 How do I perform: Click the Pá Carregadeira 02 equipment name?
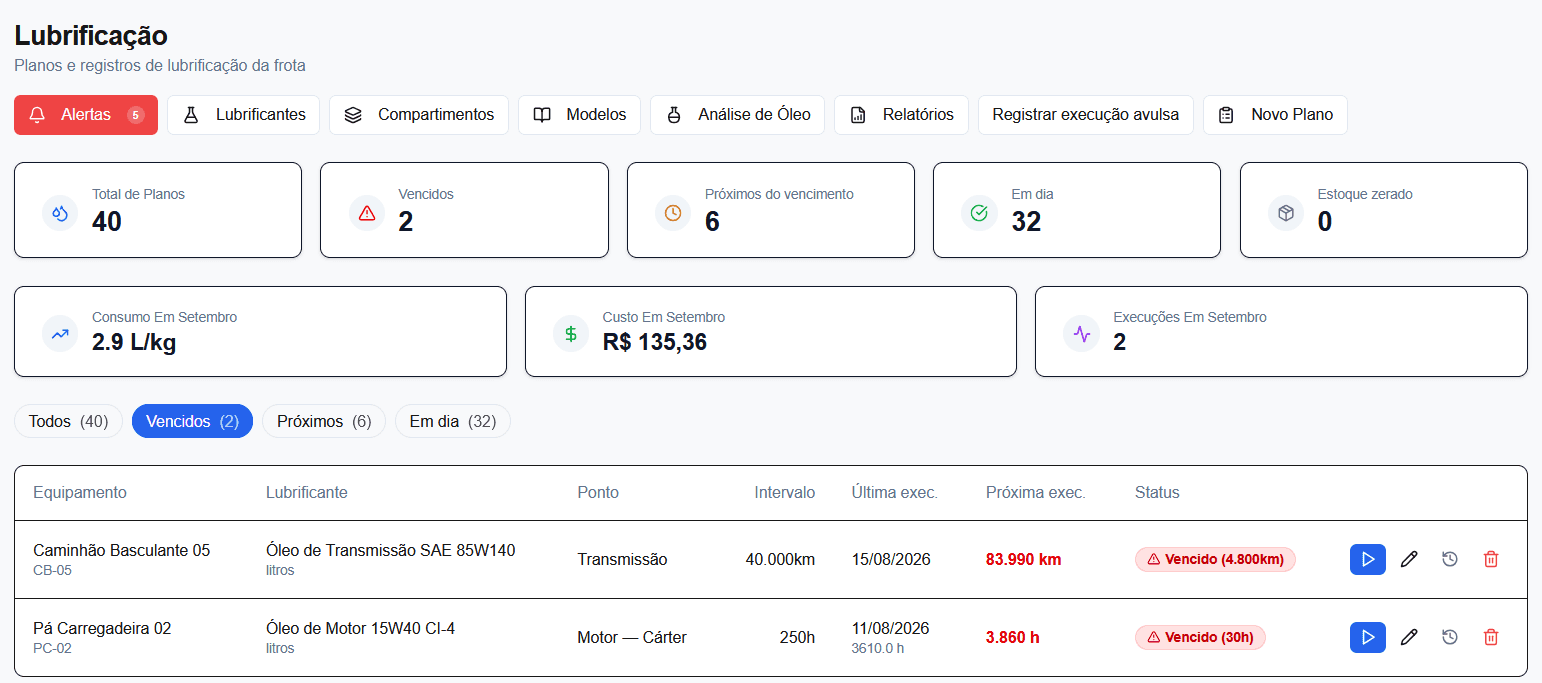[102, 628]
